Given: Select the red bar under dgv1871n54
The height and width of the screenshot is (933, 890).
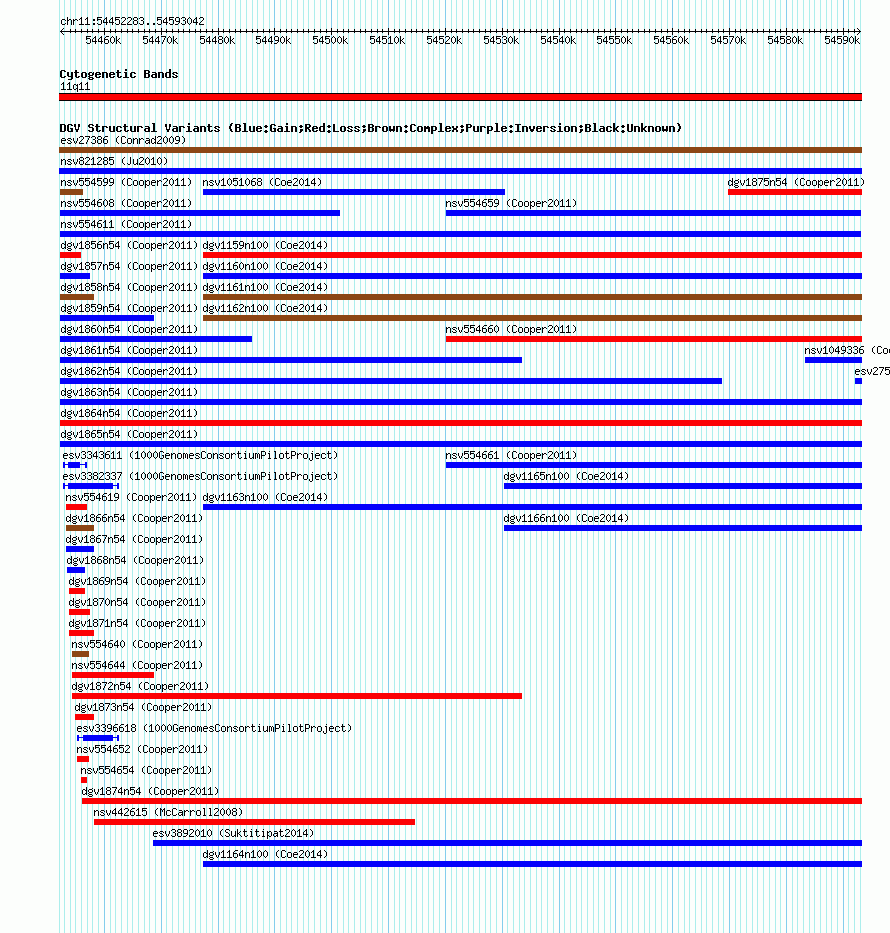Looking at the screenshot, I should (x=82, y=633).
